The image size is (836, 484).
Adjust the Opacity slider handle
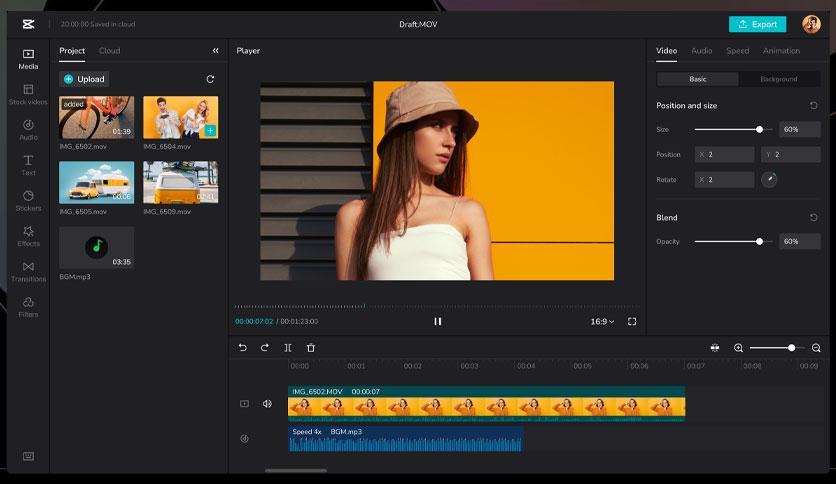(x=759, y=241)
